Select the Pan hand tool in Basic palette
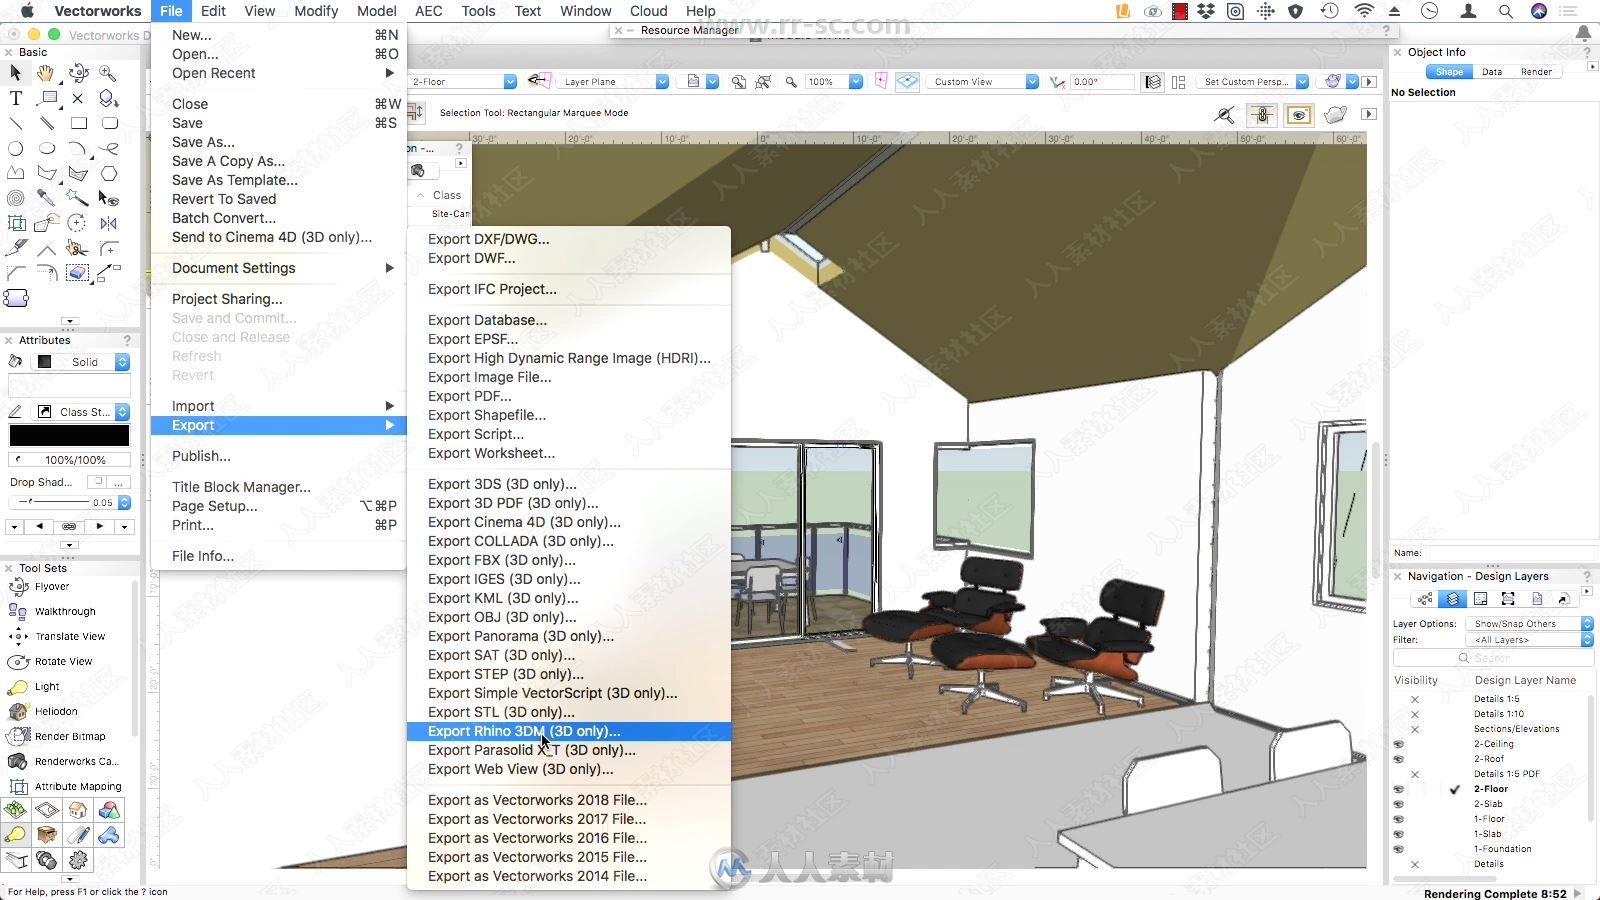 pos(46,73)
